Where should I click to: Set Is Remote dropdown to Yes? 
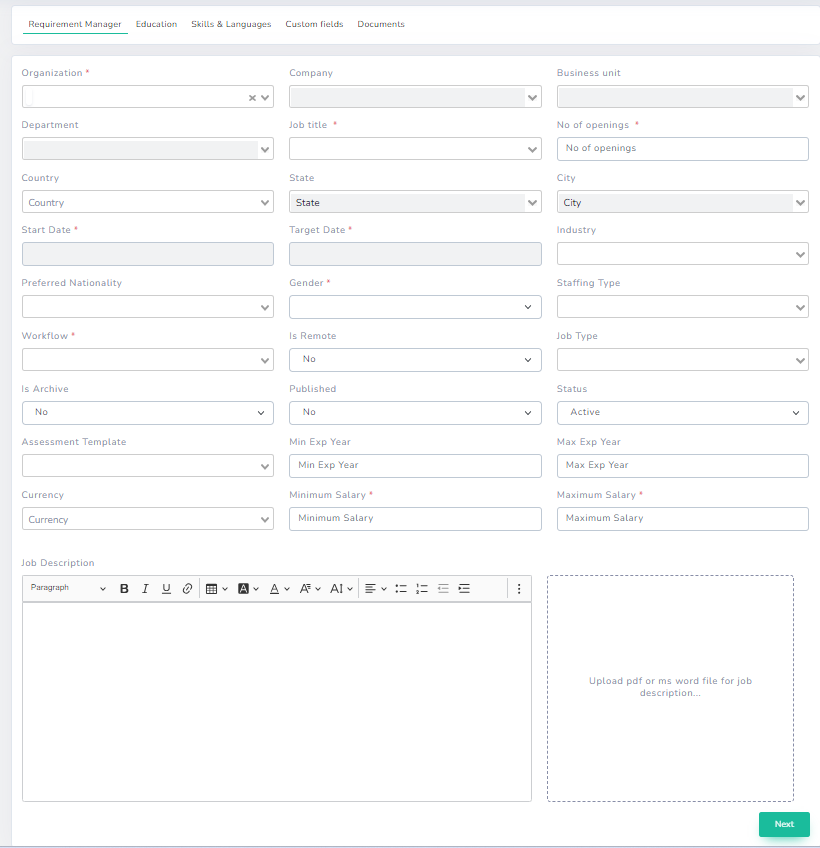pyautogui.click(x=414, y=359)
